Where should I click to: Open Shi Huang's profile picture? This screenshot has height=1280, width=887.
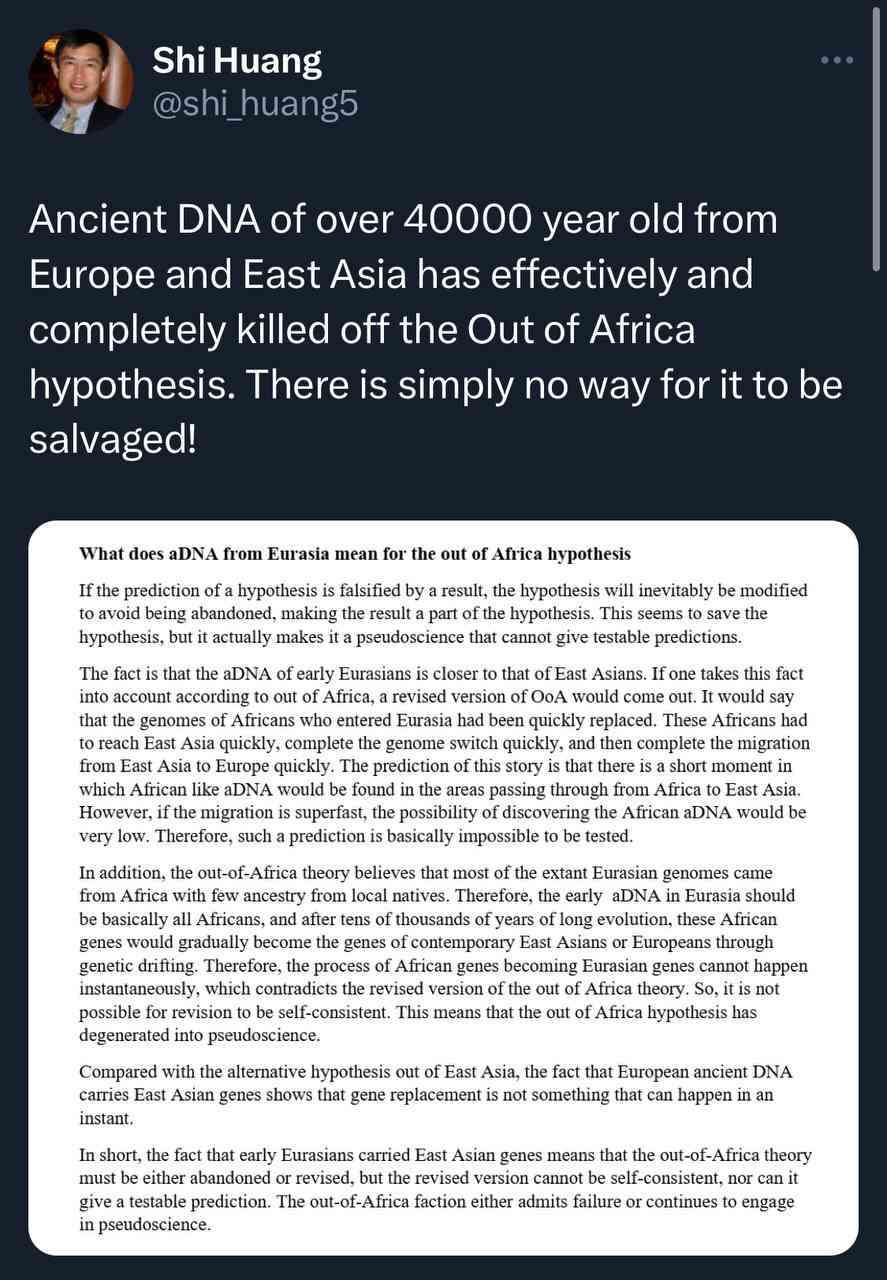pos(81,82)
